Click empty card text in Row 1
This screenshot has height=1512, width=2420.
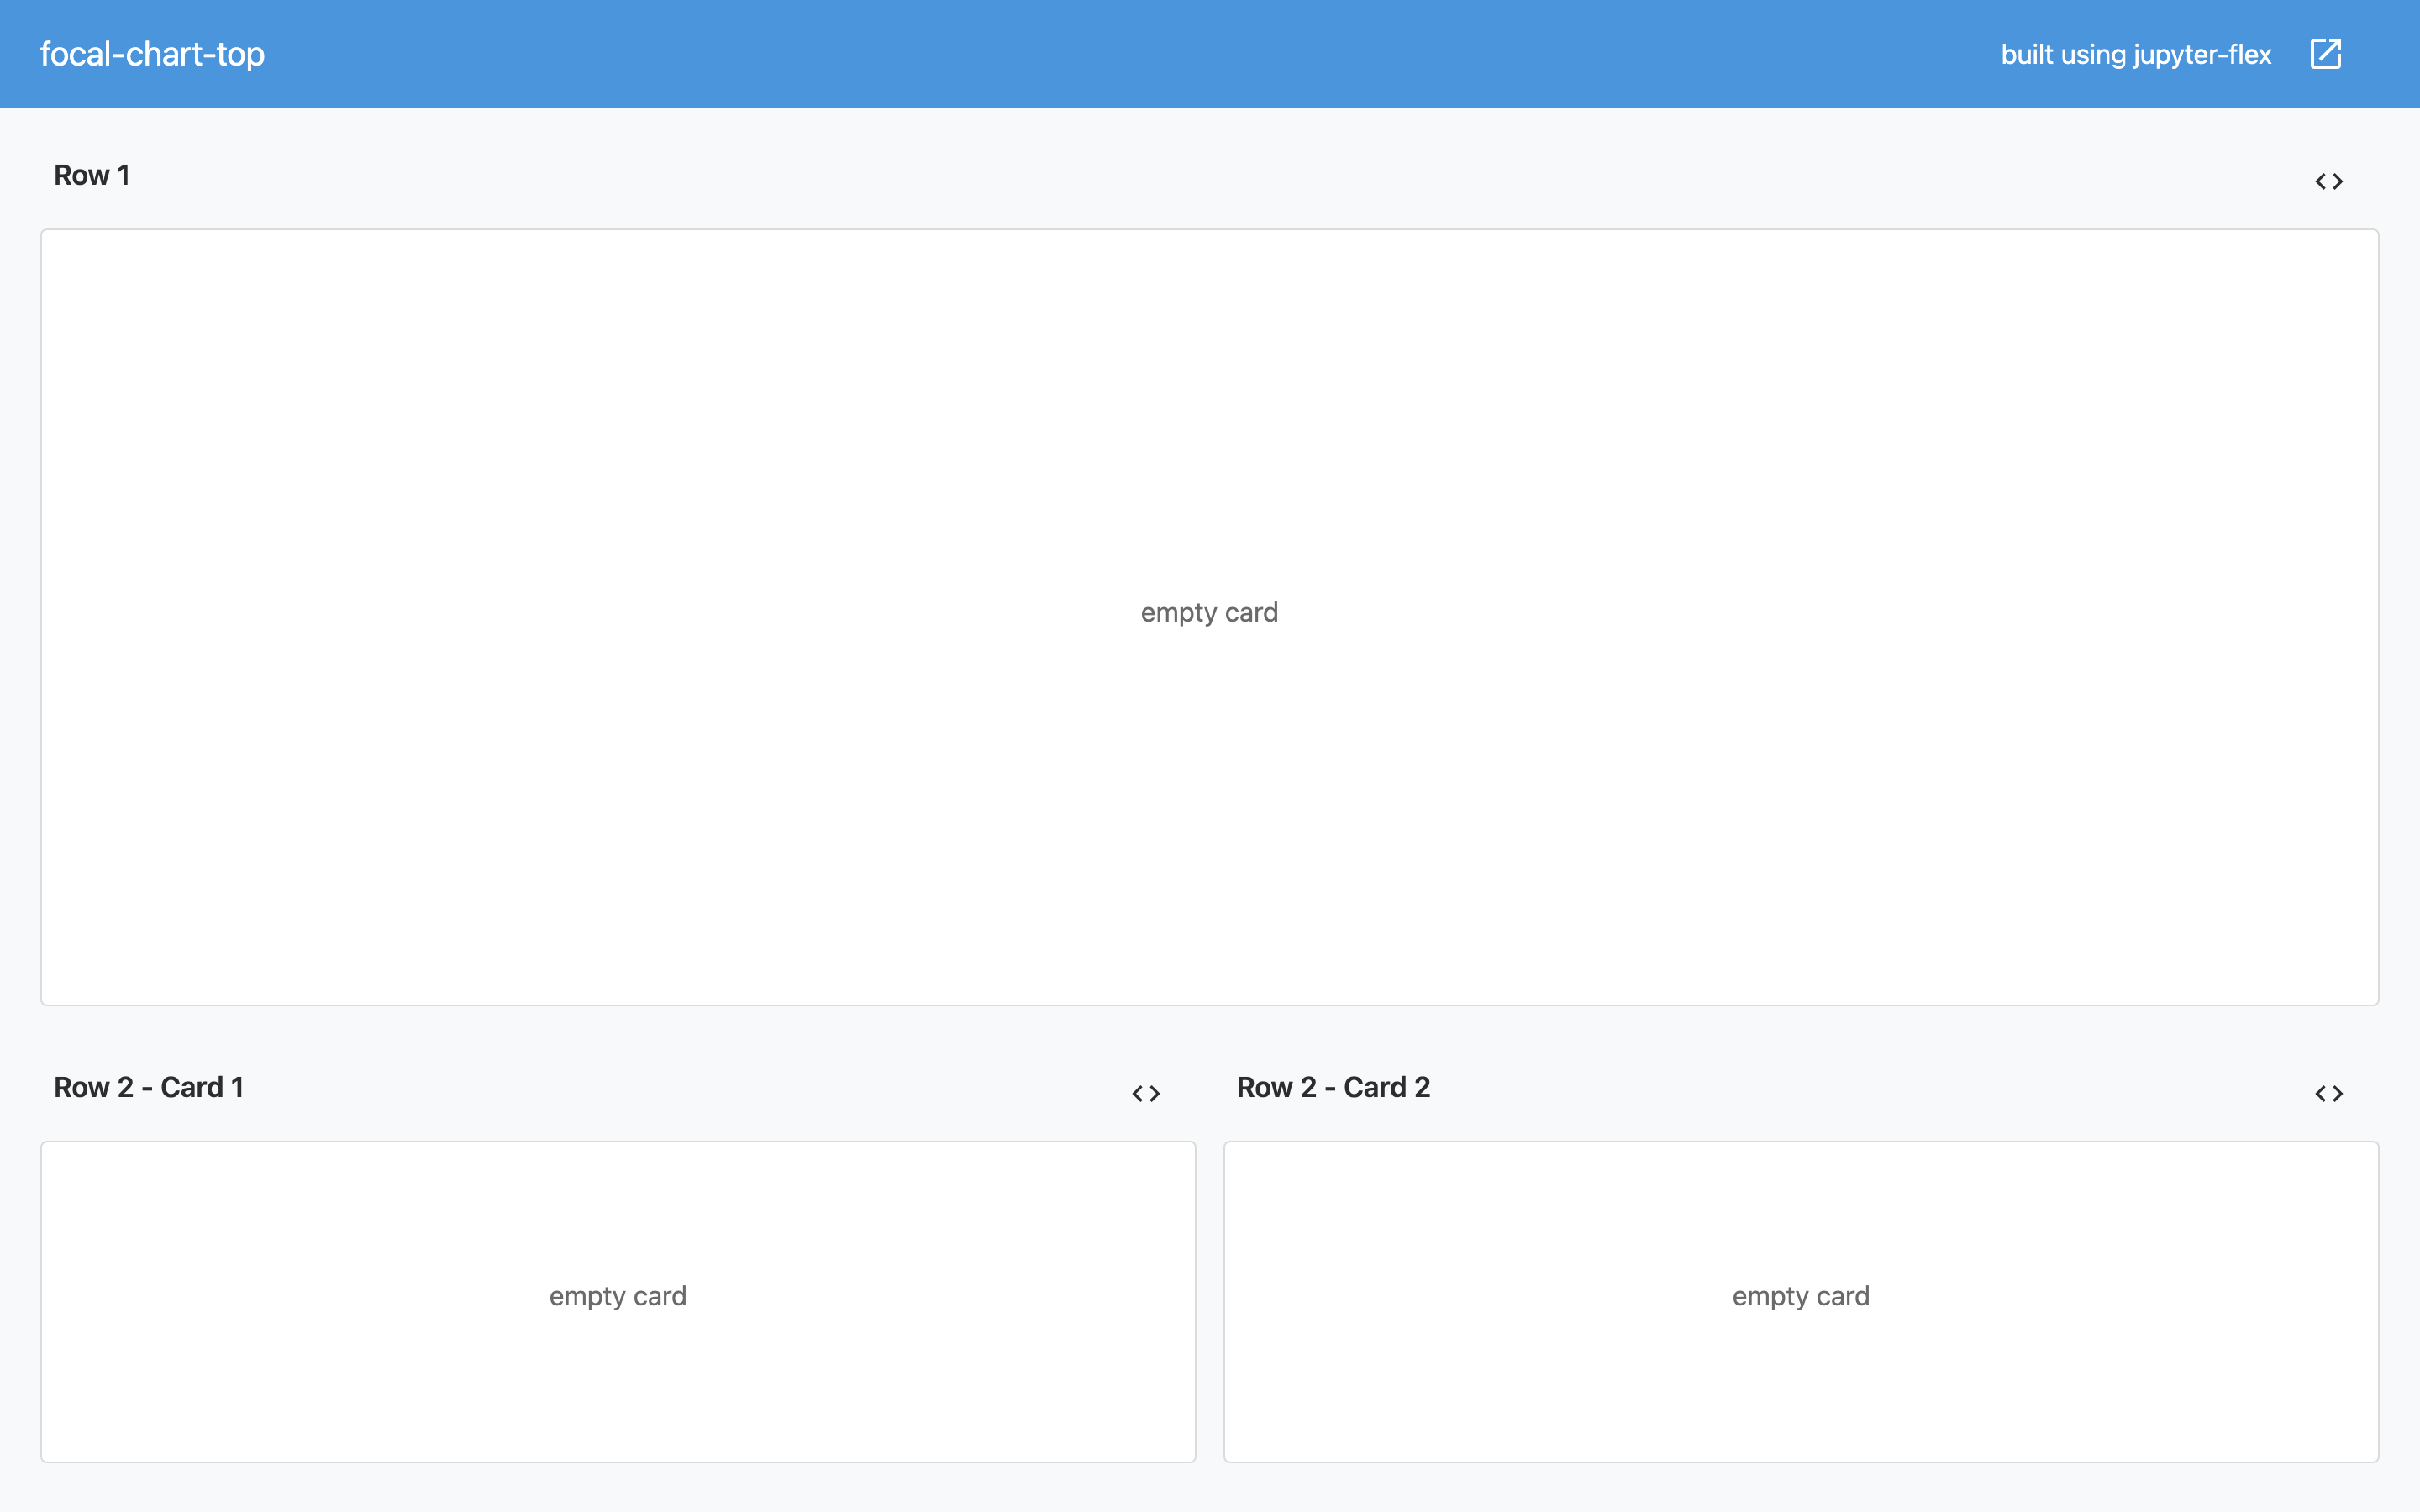pyautogui.click(x=1209, y=612)
